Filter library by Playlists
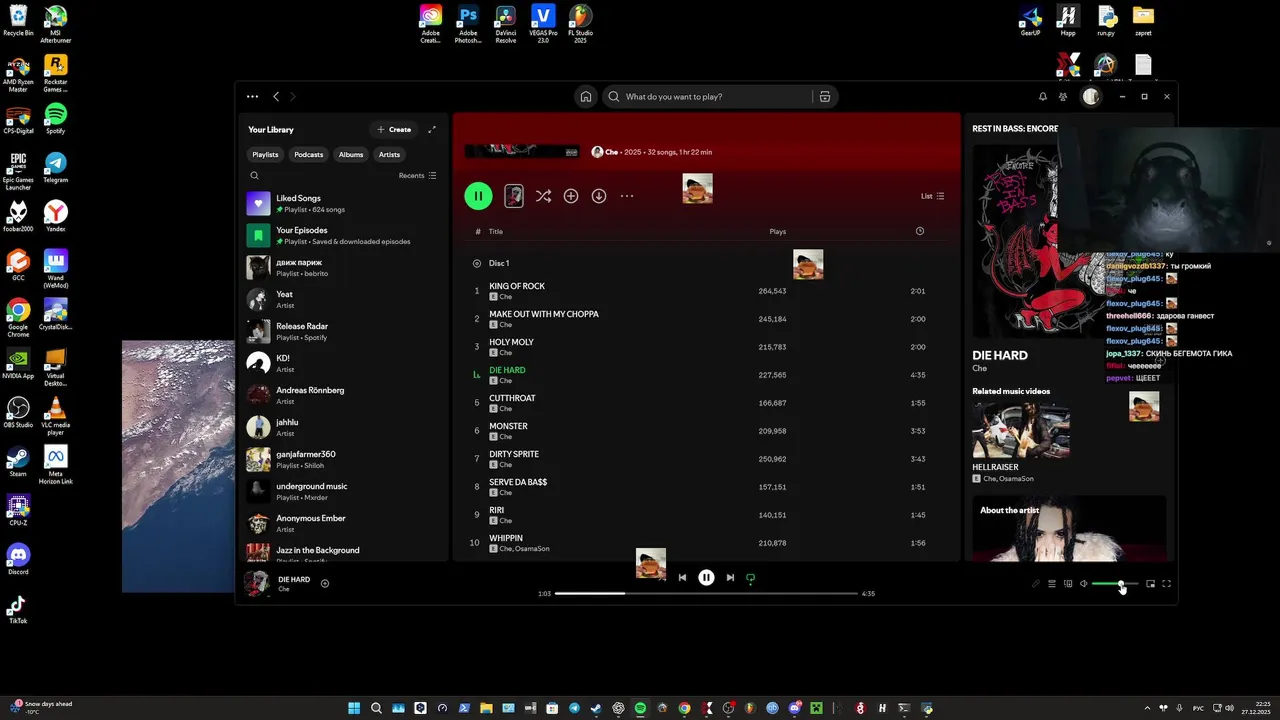Screen dimensions: 1280x720 265,155
